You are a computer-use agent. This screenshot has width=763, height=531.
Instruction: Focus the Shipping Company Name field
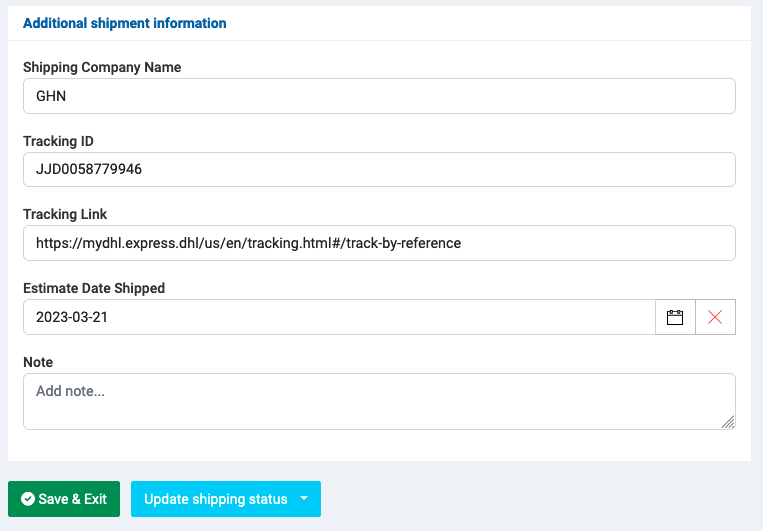[379, 96]
